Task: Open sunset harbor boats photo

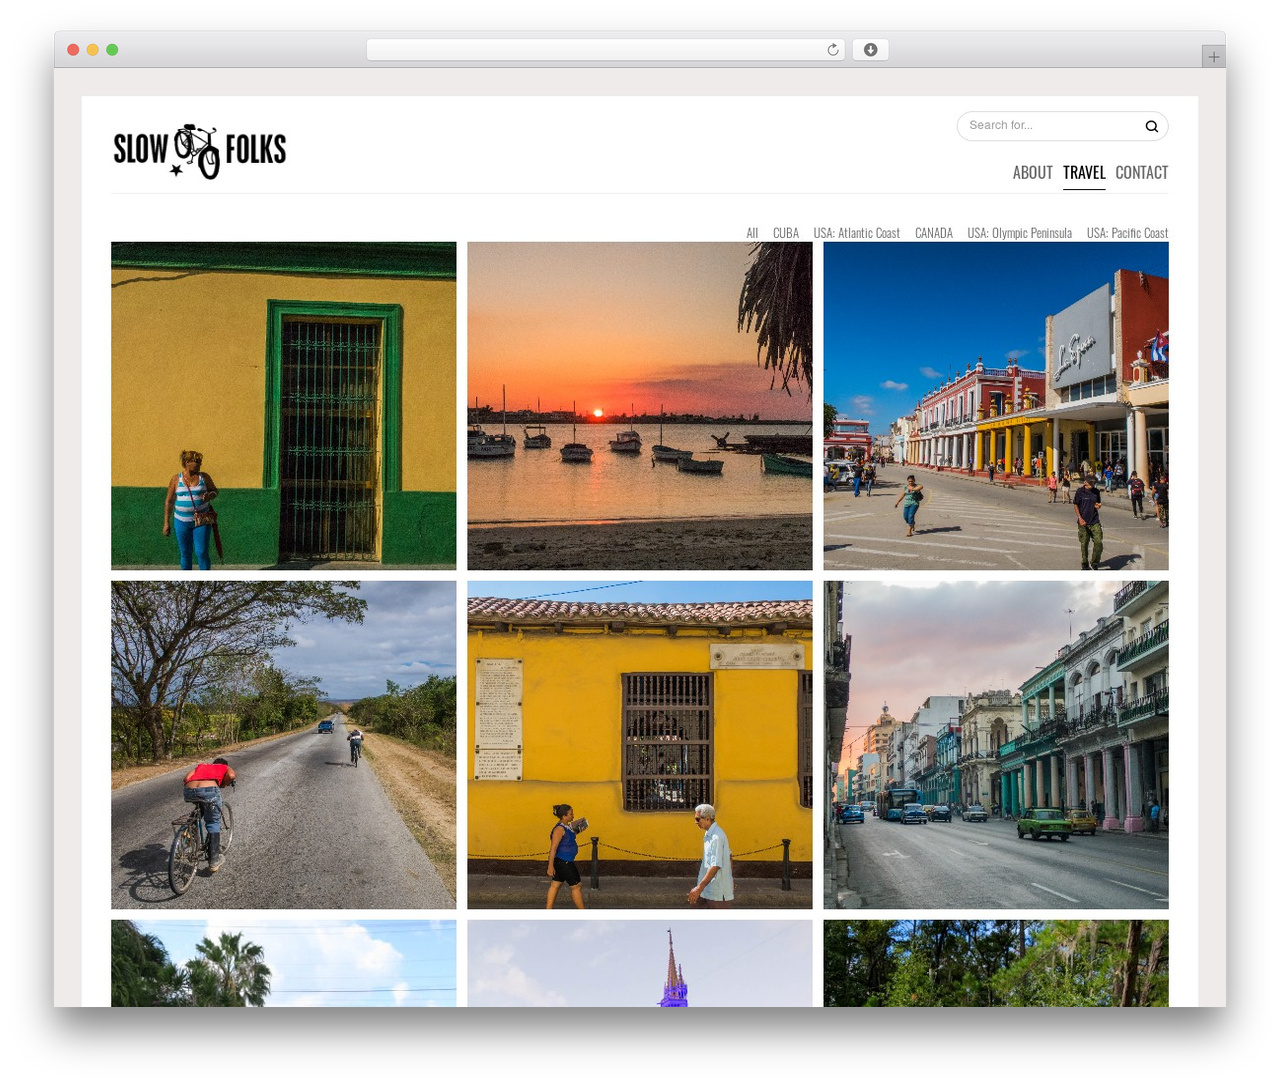Action: [x=640, y=406]
